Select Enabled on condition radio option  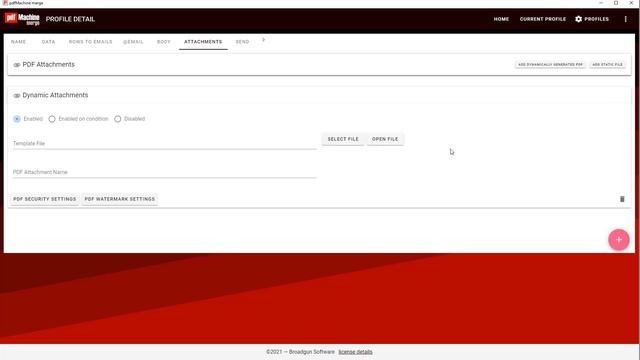pyautogui.click(x=52, y=119)
